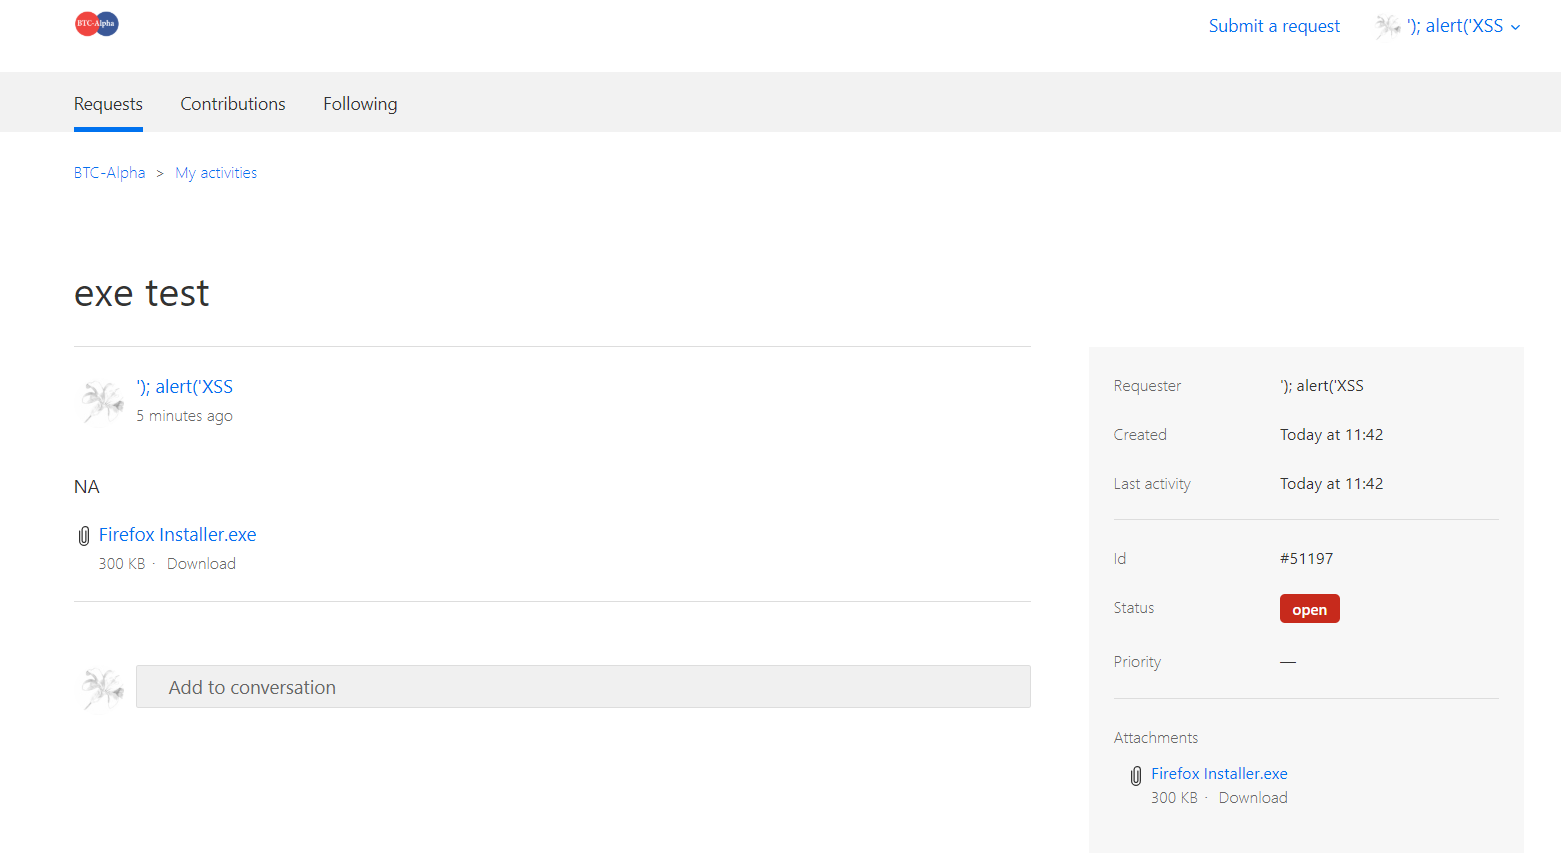Screen dimensions: 1561x853
Task: Switch to the Requests tab
Action: pyautogui.click(x=108, y=104)
